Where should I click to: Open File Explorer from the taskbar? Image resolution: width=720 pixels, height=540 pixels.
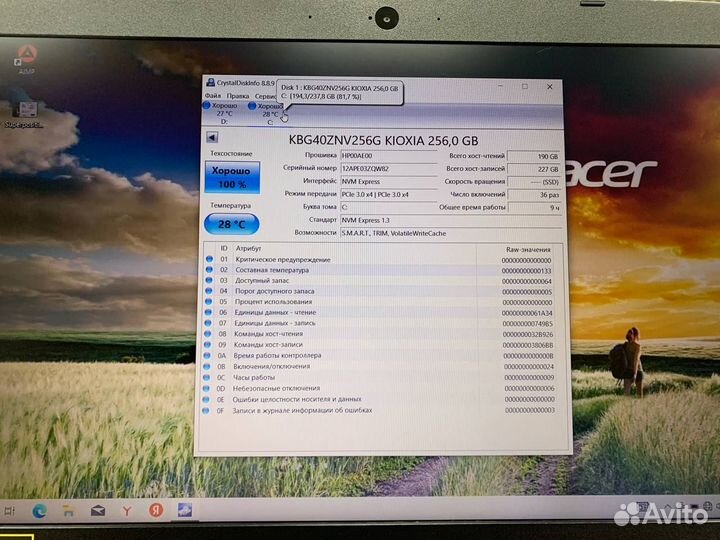tap(68, 511)
